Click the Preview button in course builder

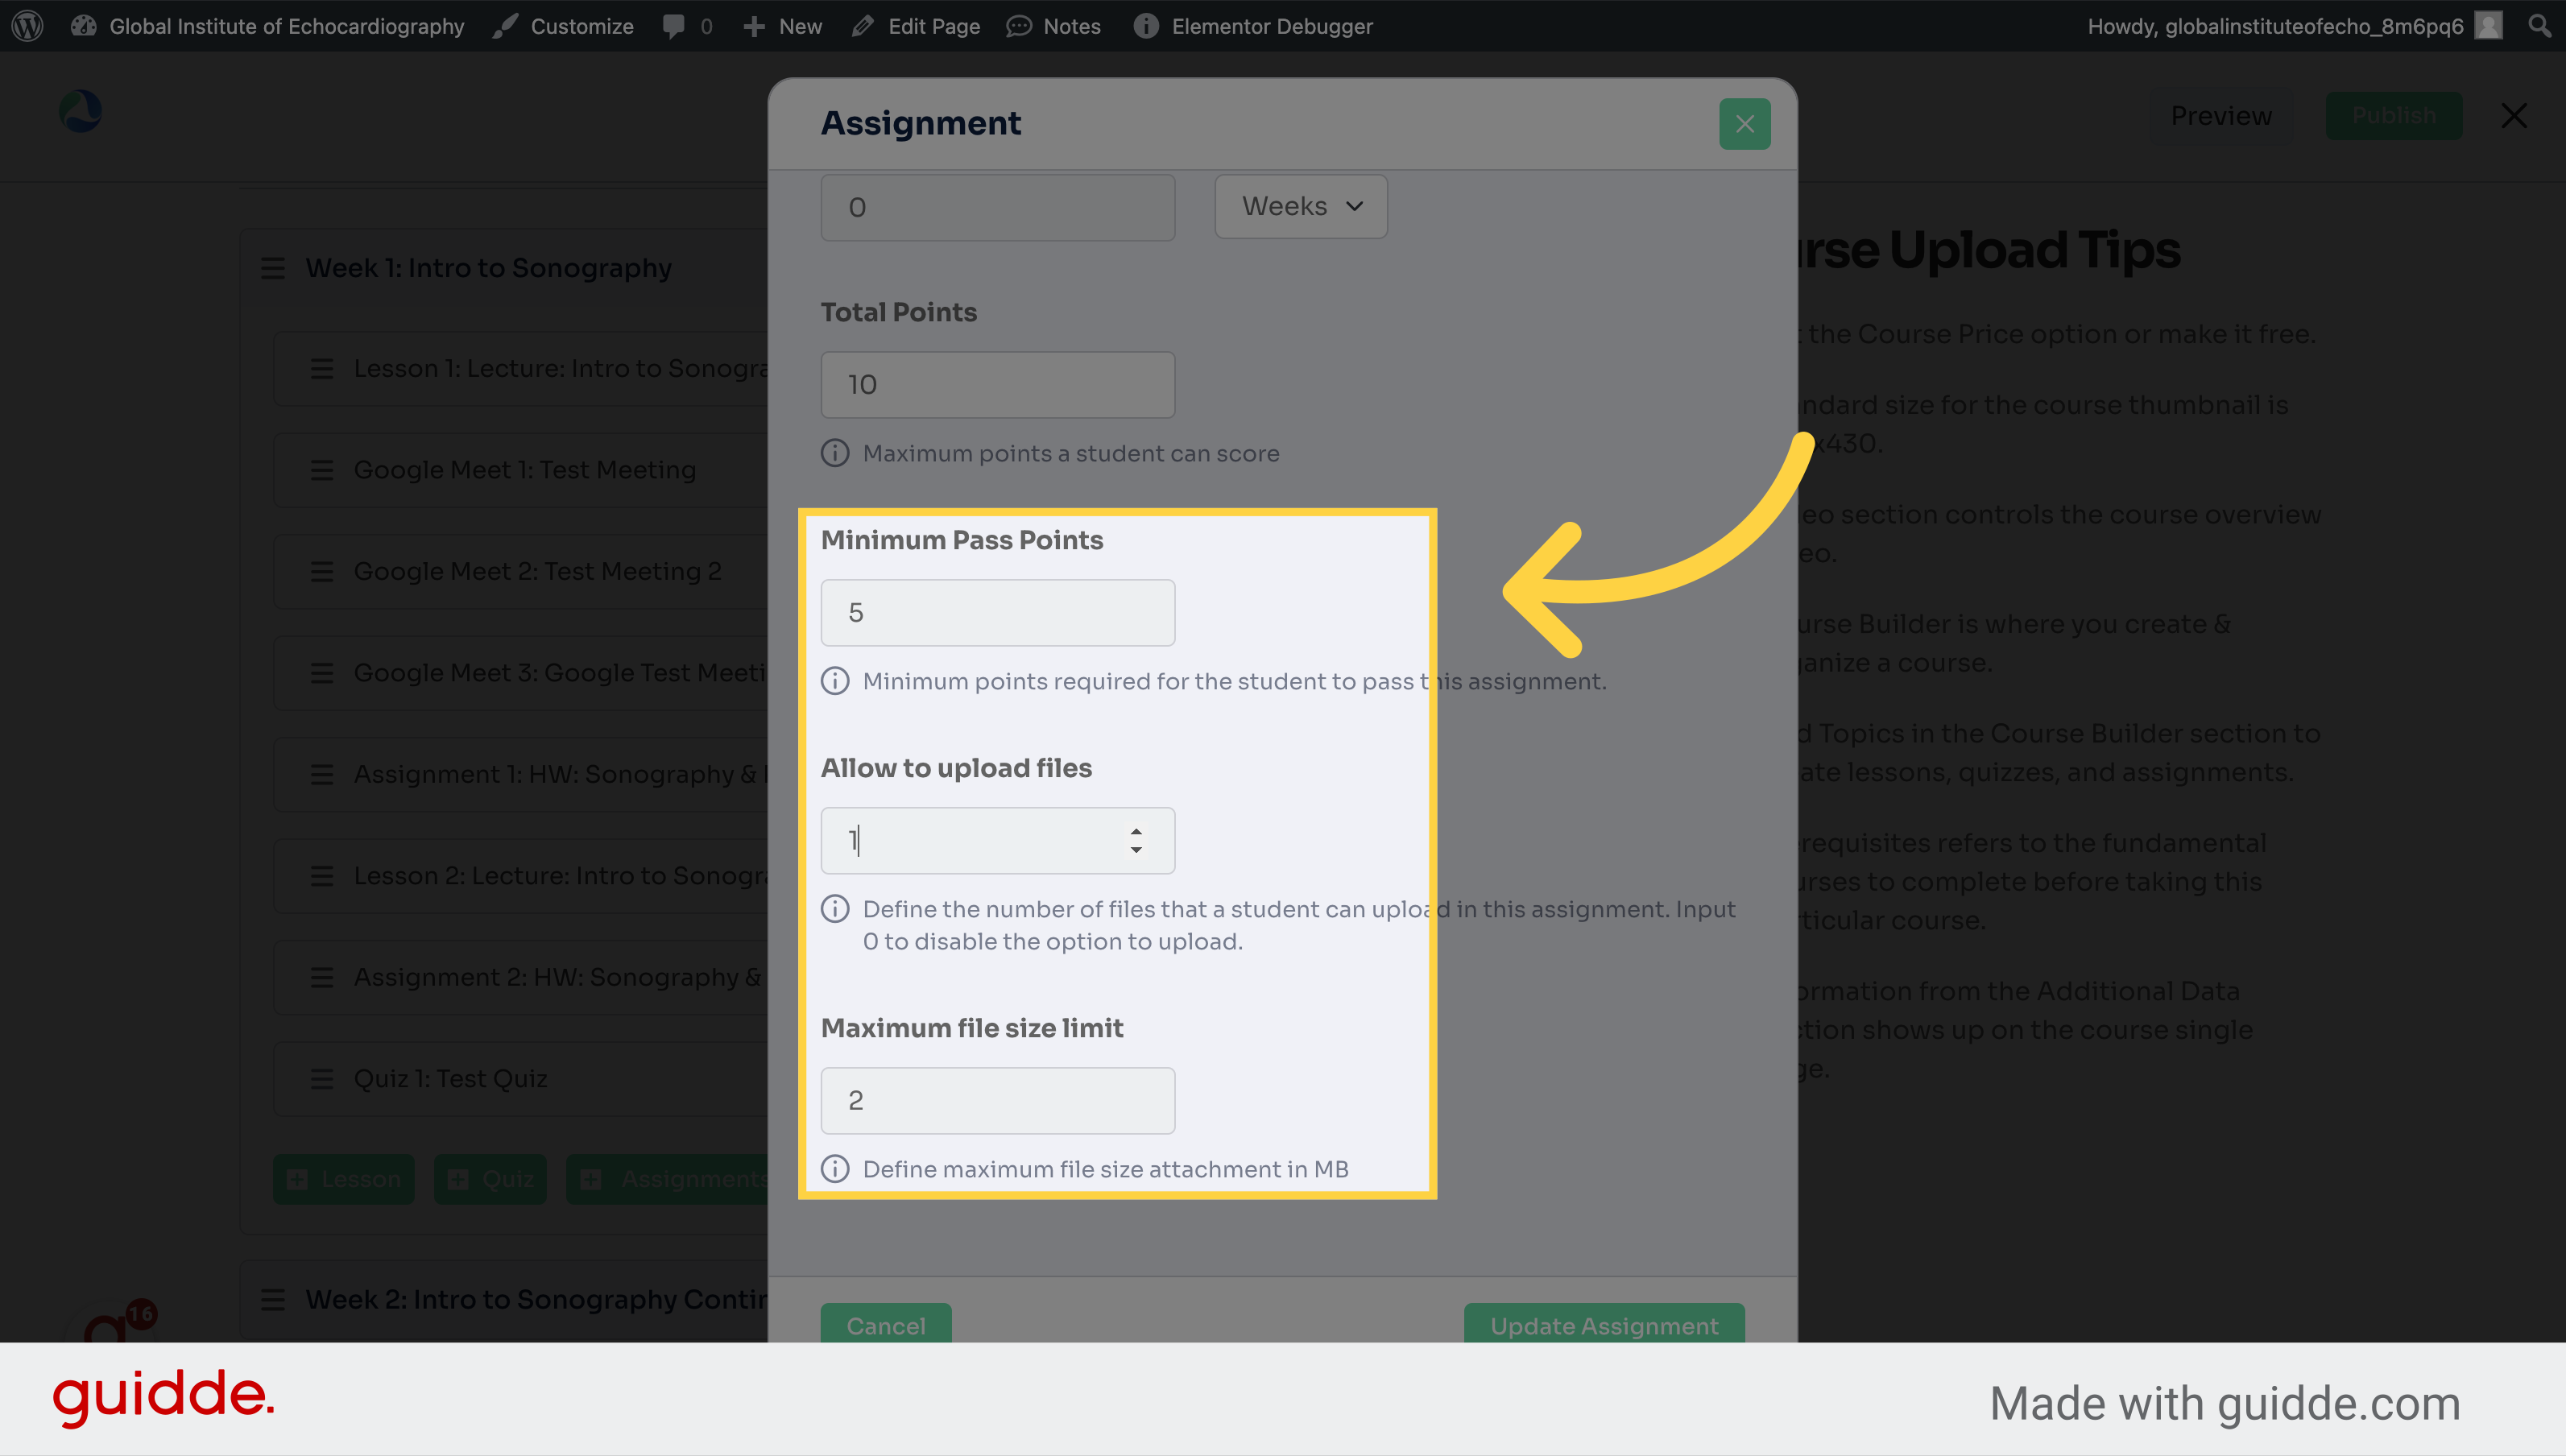[2221, 116]
